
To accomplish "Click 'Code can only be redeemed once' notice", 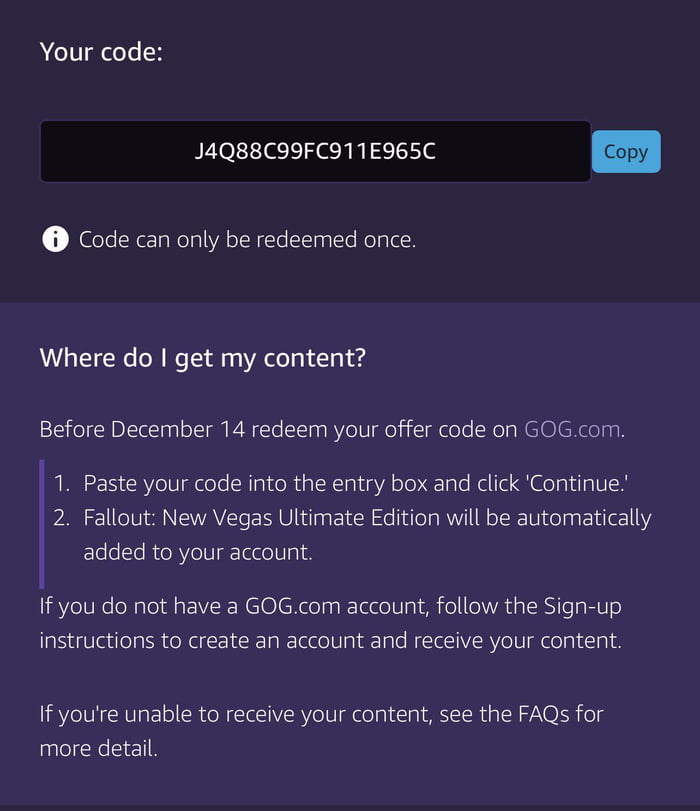I will [x=247, y=240].
